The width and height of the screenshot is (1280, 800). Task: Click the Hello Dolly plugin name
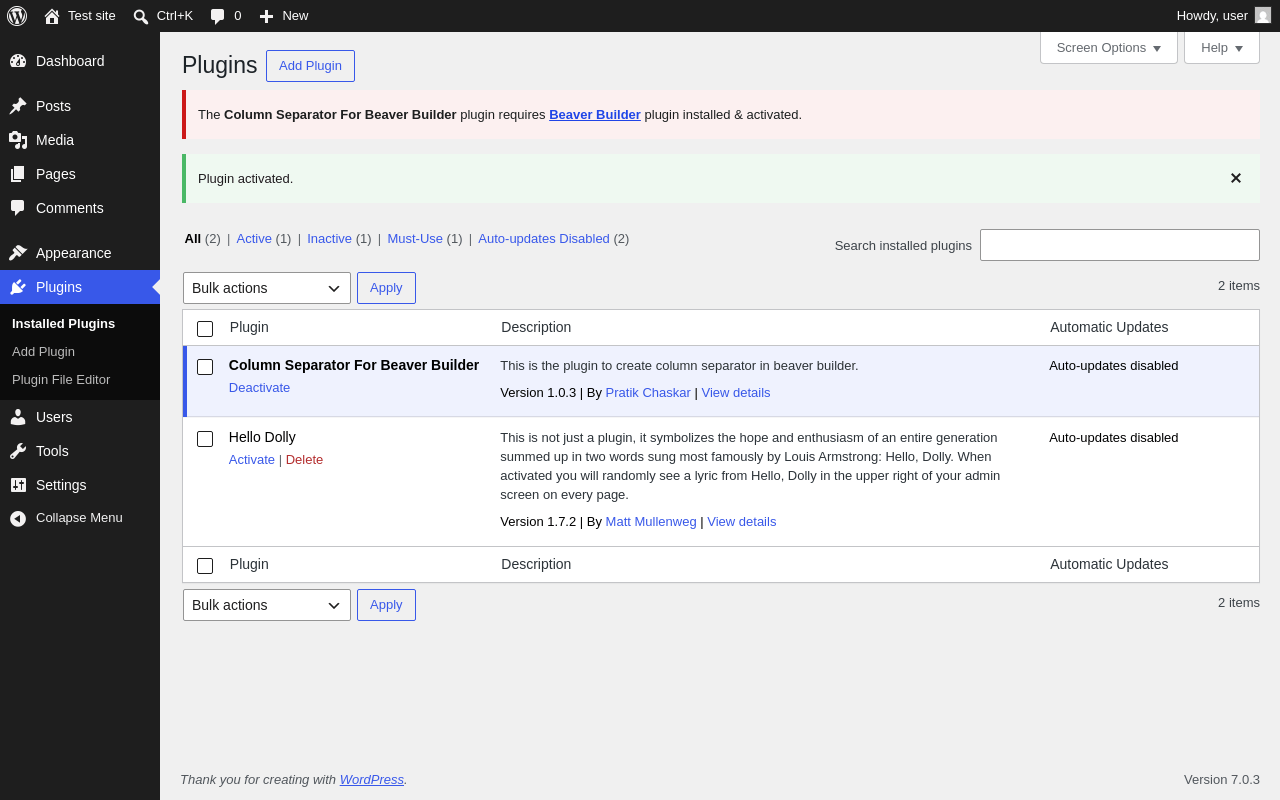[x=262, y=437]
